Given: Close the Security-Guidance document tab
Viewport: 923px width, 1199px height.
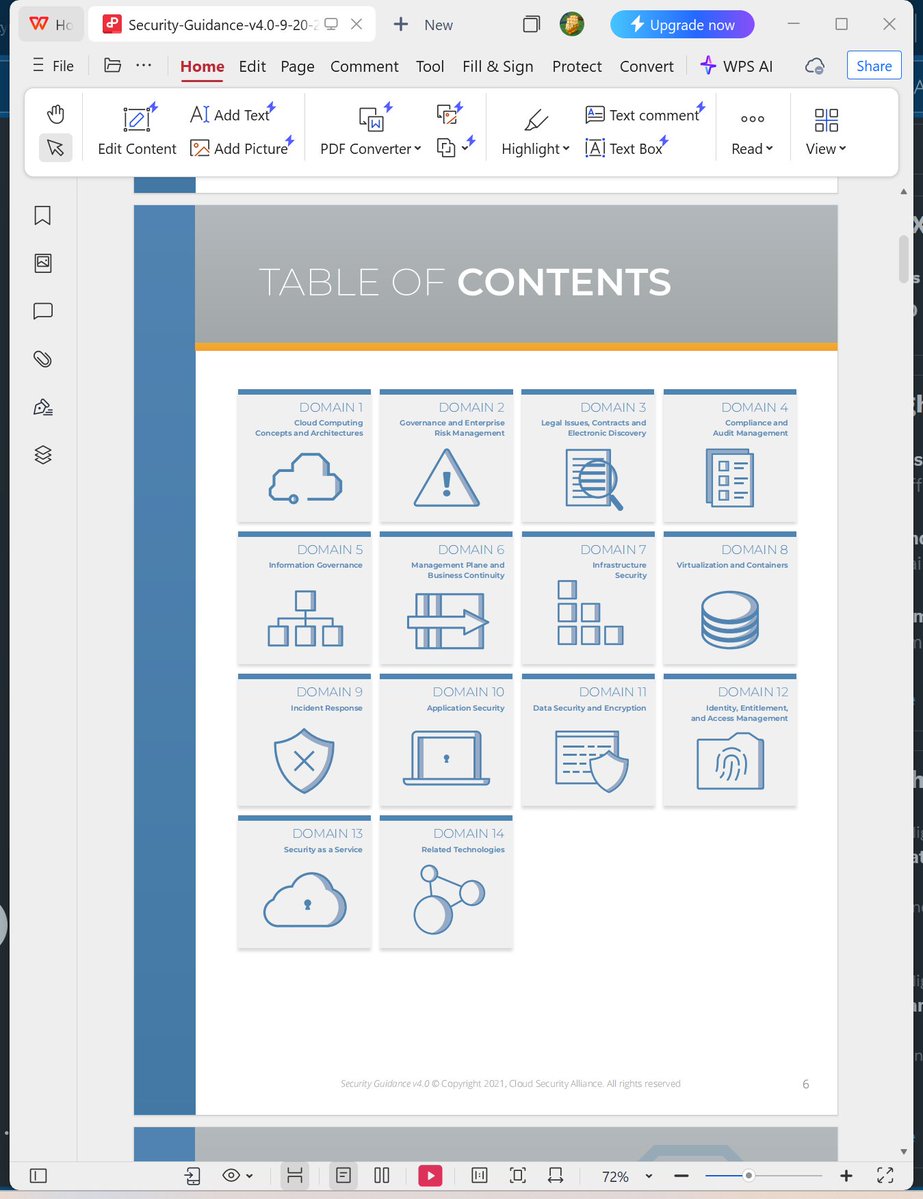Looking at the screenshot, I should pyautogui.click(x=356, y=24).
